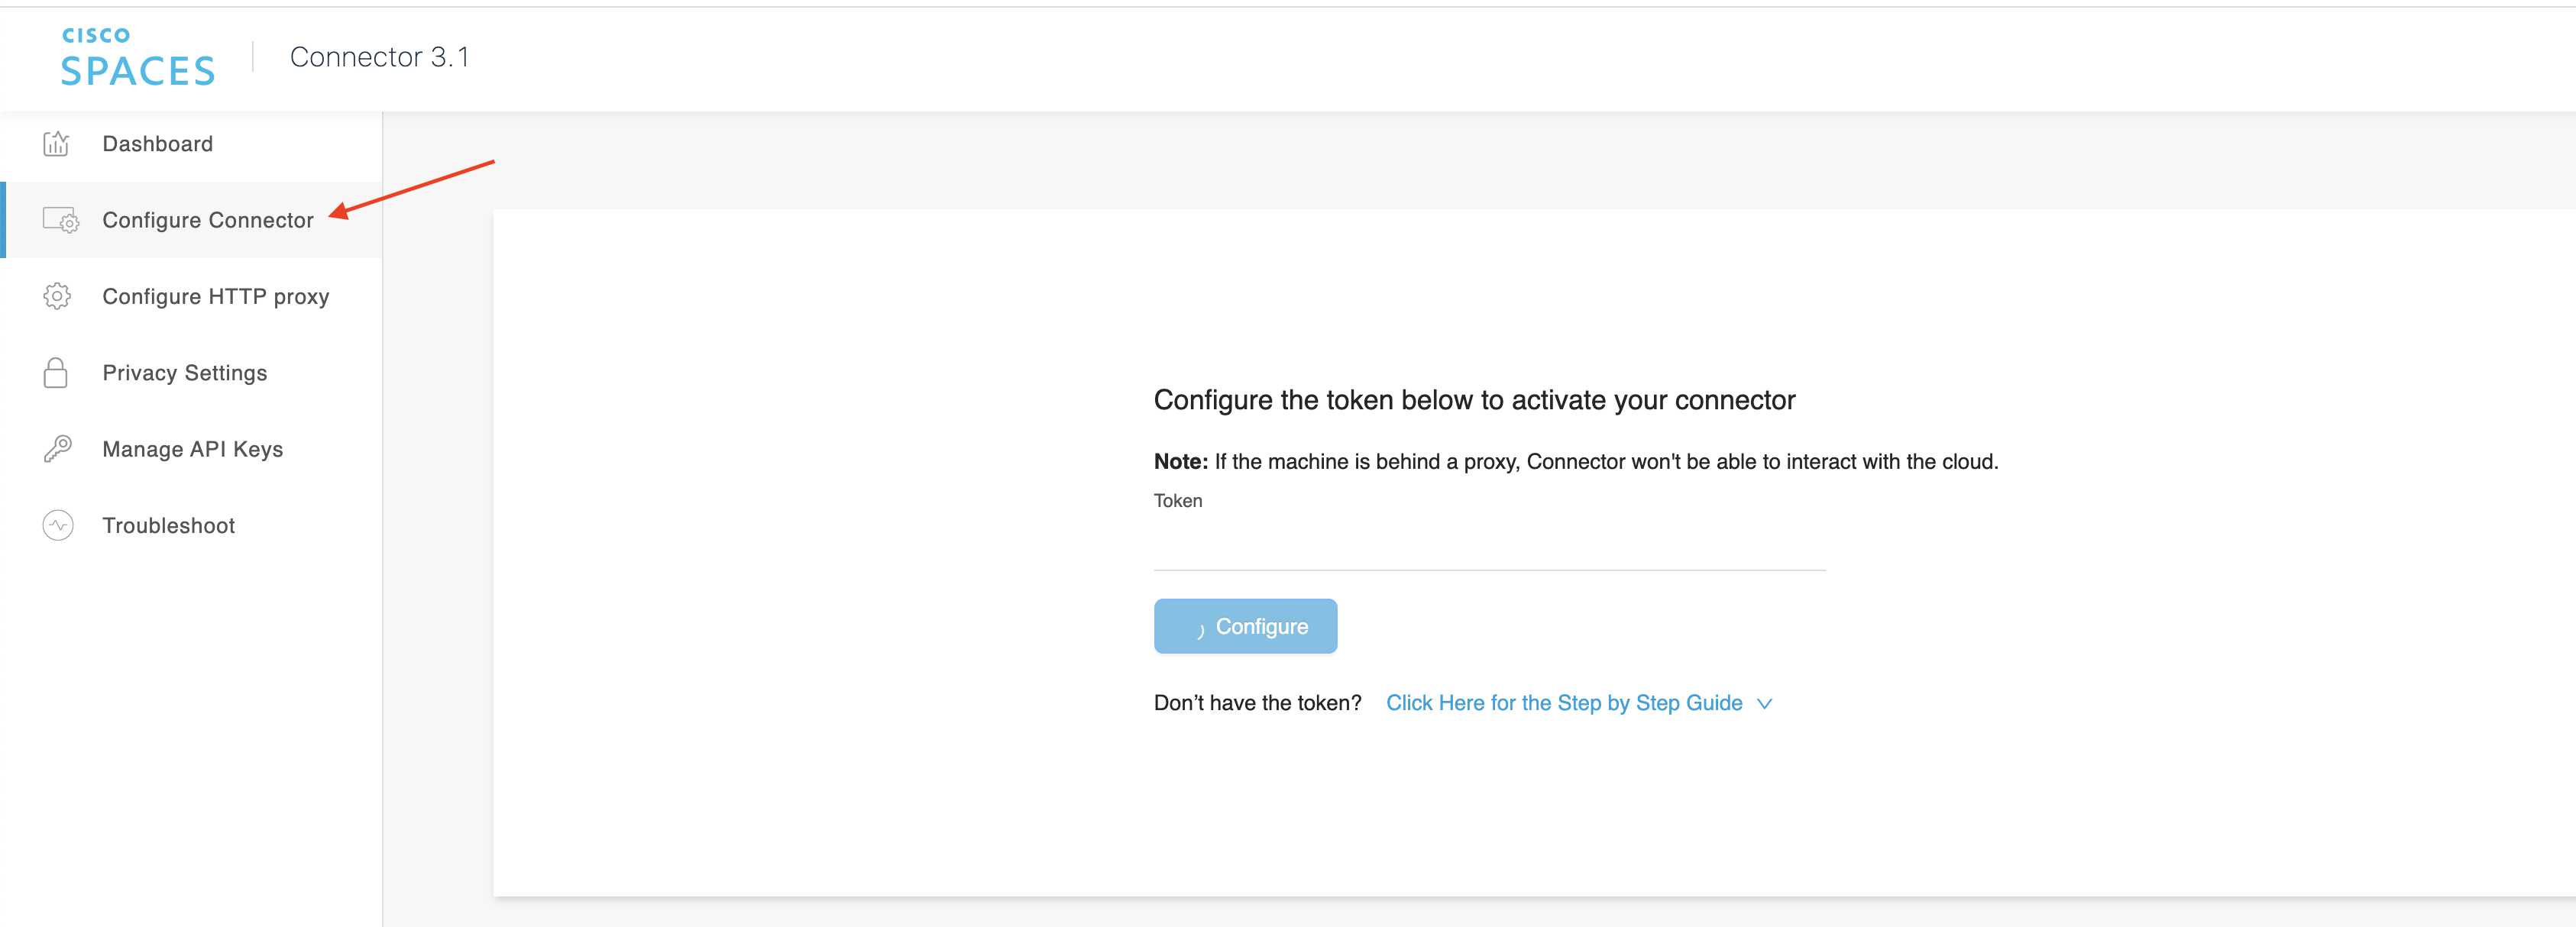The width and height of the screenshot is (2576, 927).
Task: Click the Manage API Keys key icon
Action: (57, 449)
